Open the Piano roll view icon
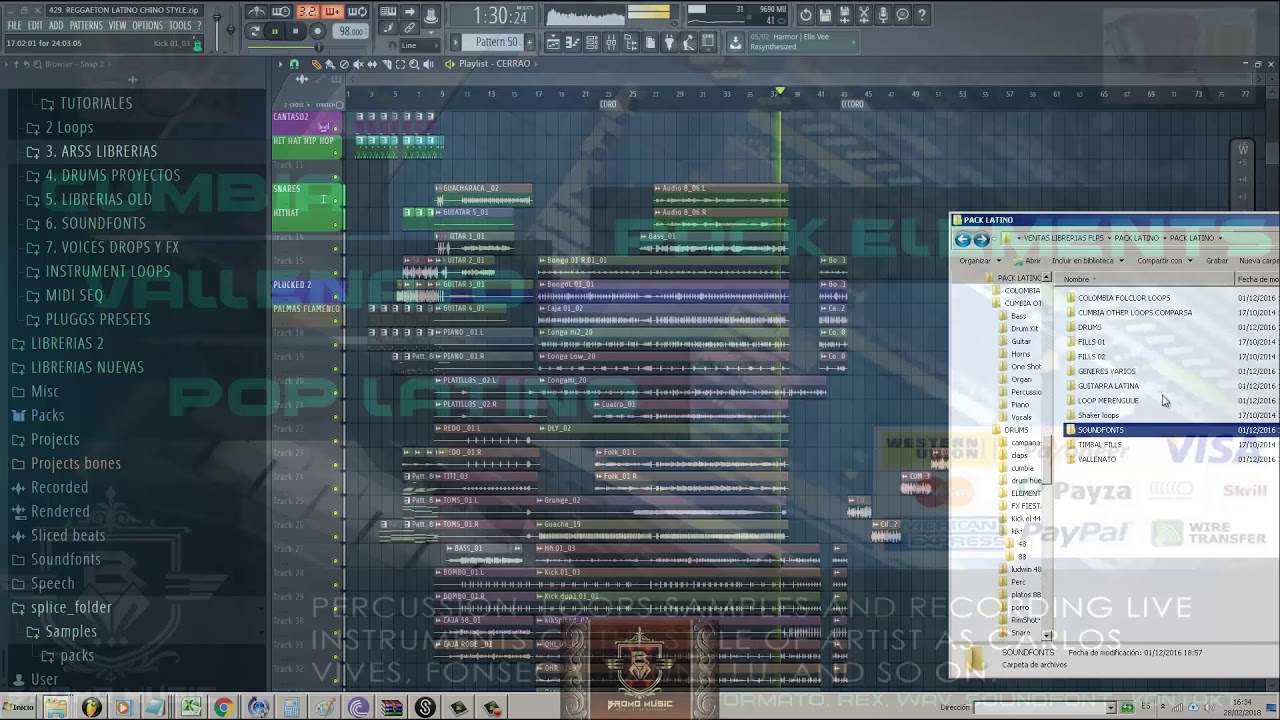The image size is (1280, 720). pos(572,42)
